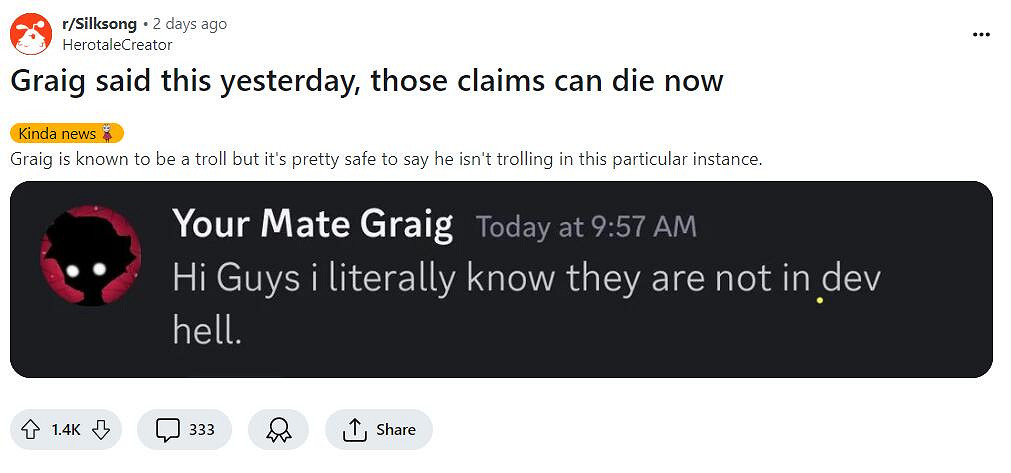Upvote the Graig post
Screen dimensions: 1011x473
pos(33,429)
